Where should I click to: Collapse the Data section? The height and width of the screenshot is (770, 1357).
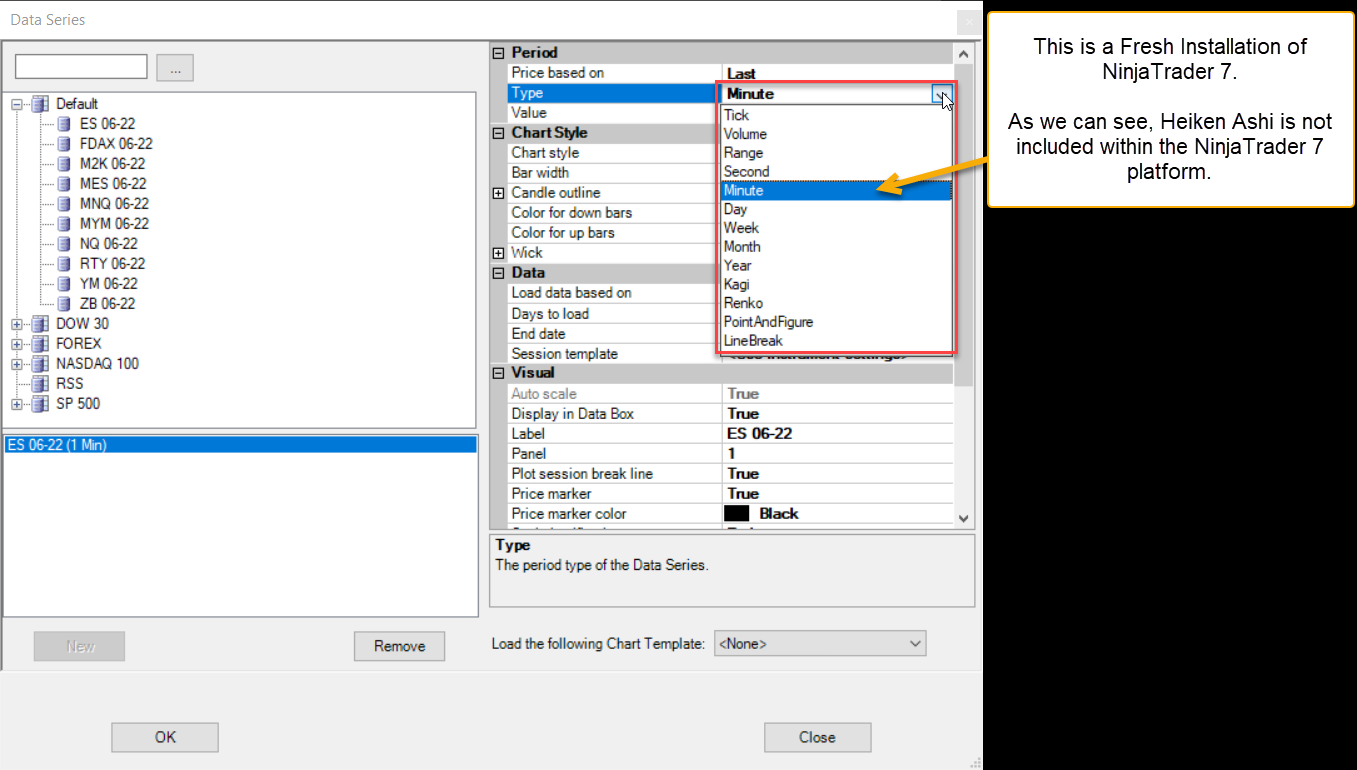(498, 273)
